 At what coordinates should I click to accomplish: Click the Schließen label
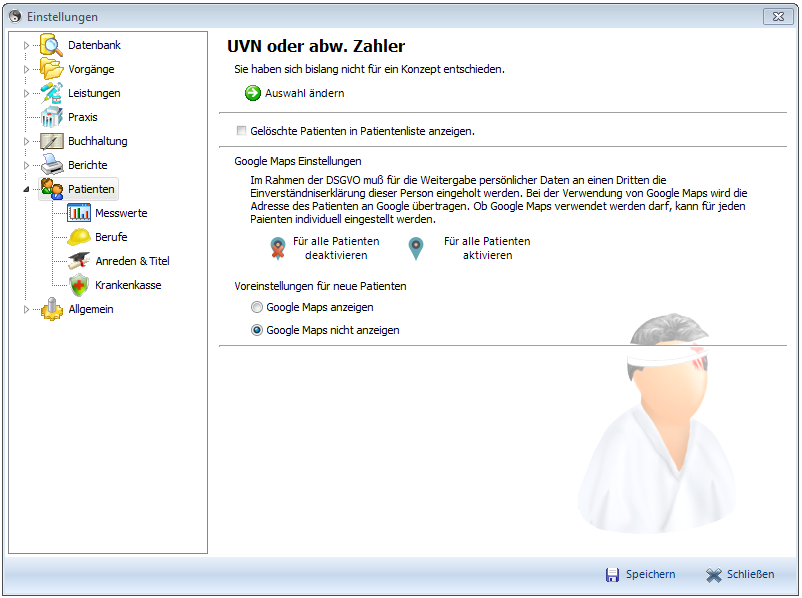tap(750, 574)
